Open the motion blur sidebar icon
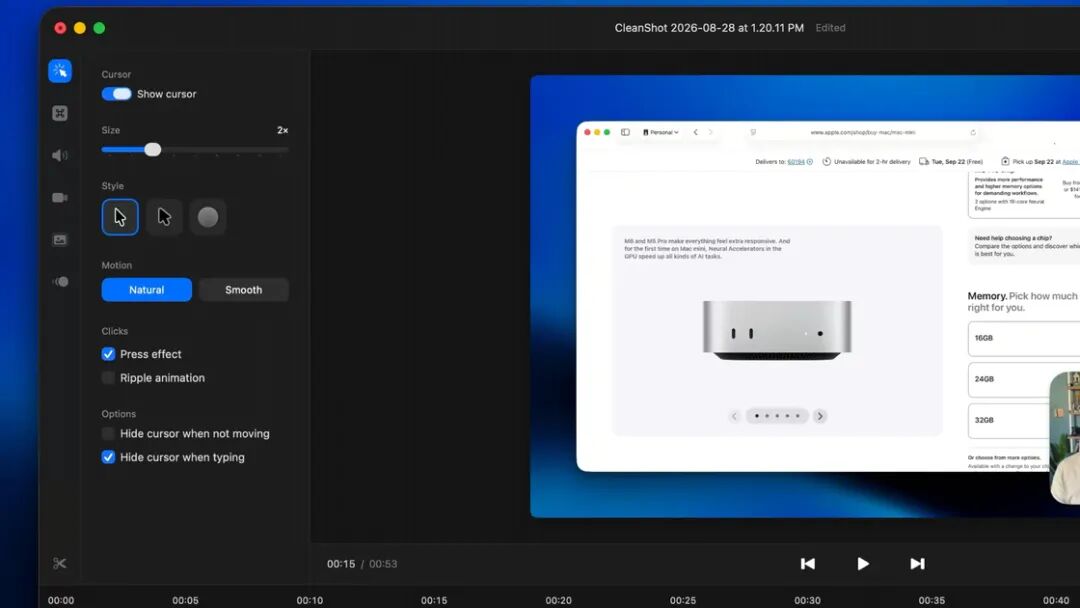This screenshot has width=1080, height=608. pyautogui.click(x=60, y=282)
